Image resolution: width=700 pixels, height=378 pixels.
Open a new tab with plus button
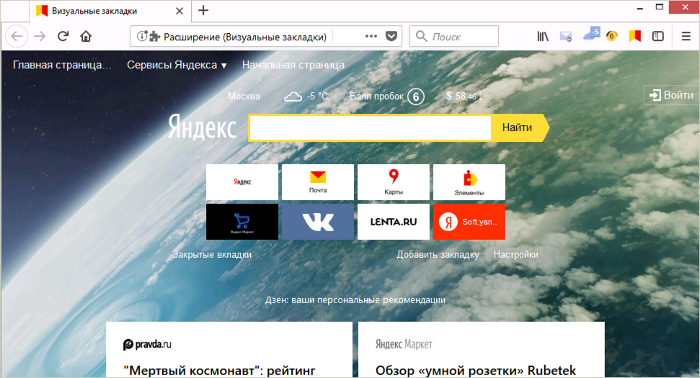click(203, 10)
